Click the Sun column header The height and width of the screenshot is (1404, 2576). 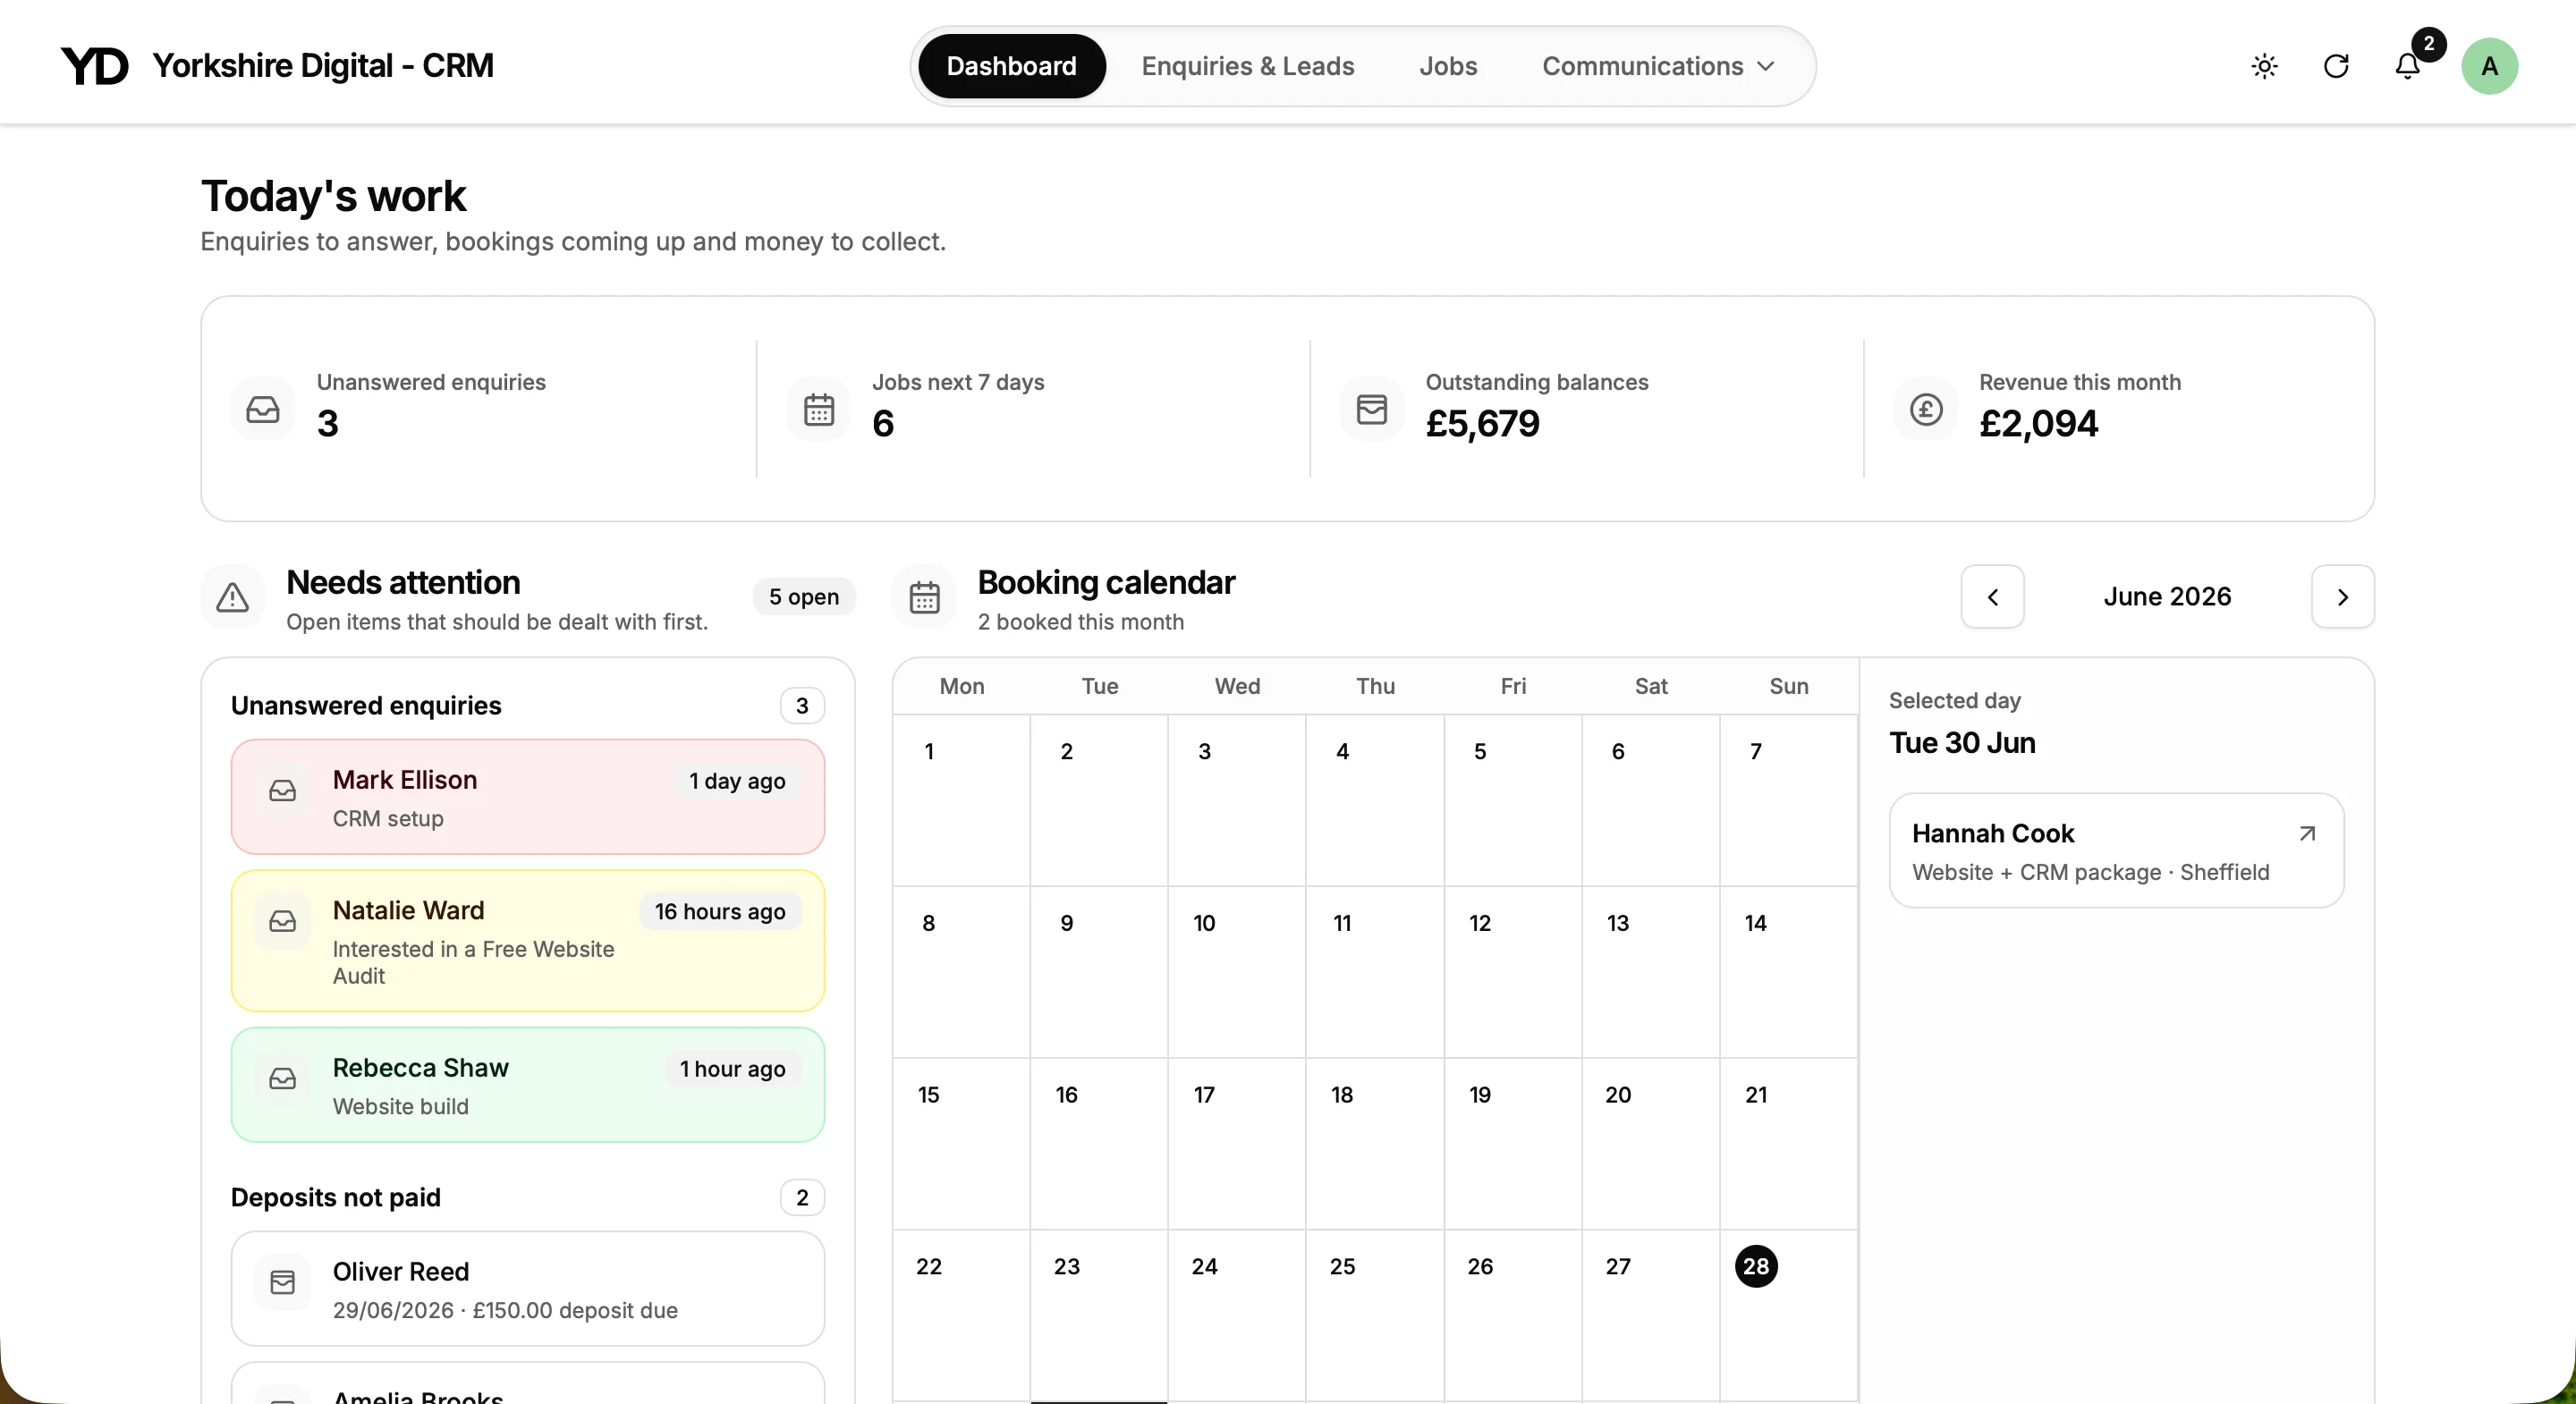[x=1789, y=686]
